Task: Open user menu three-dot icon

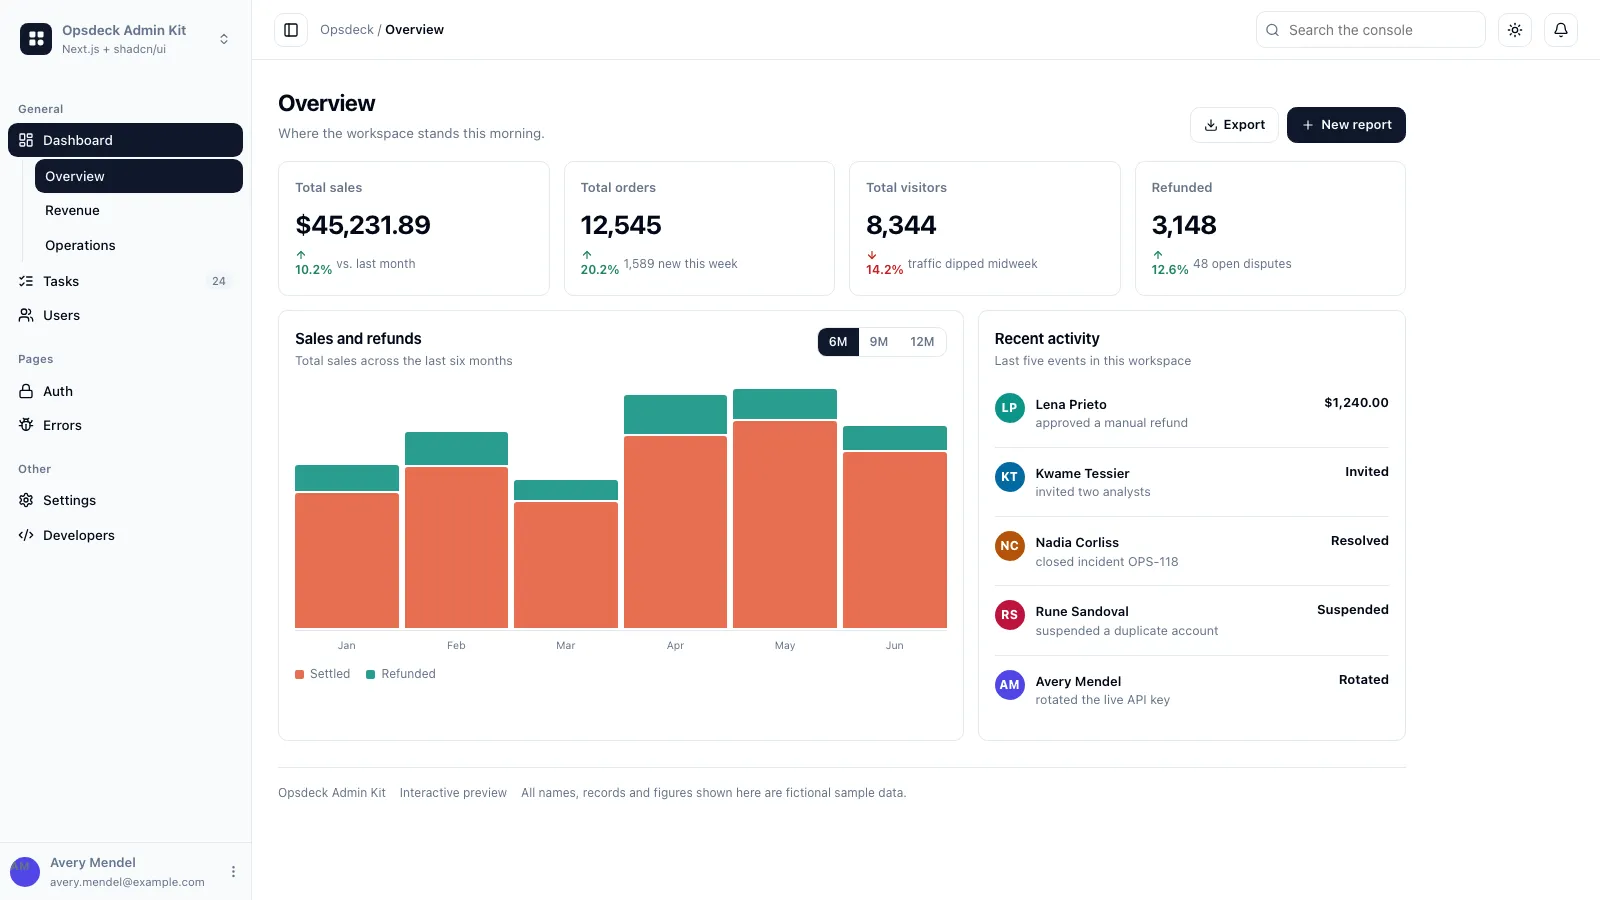Action: coord(233,872)
